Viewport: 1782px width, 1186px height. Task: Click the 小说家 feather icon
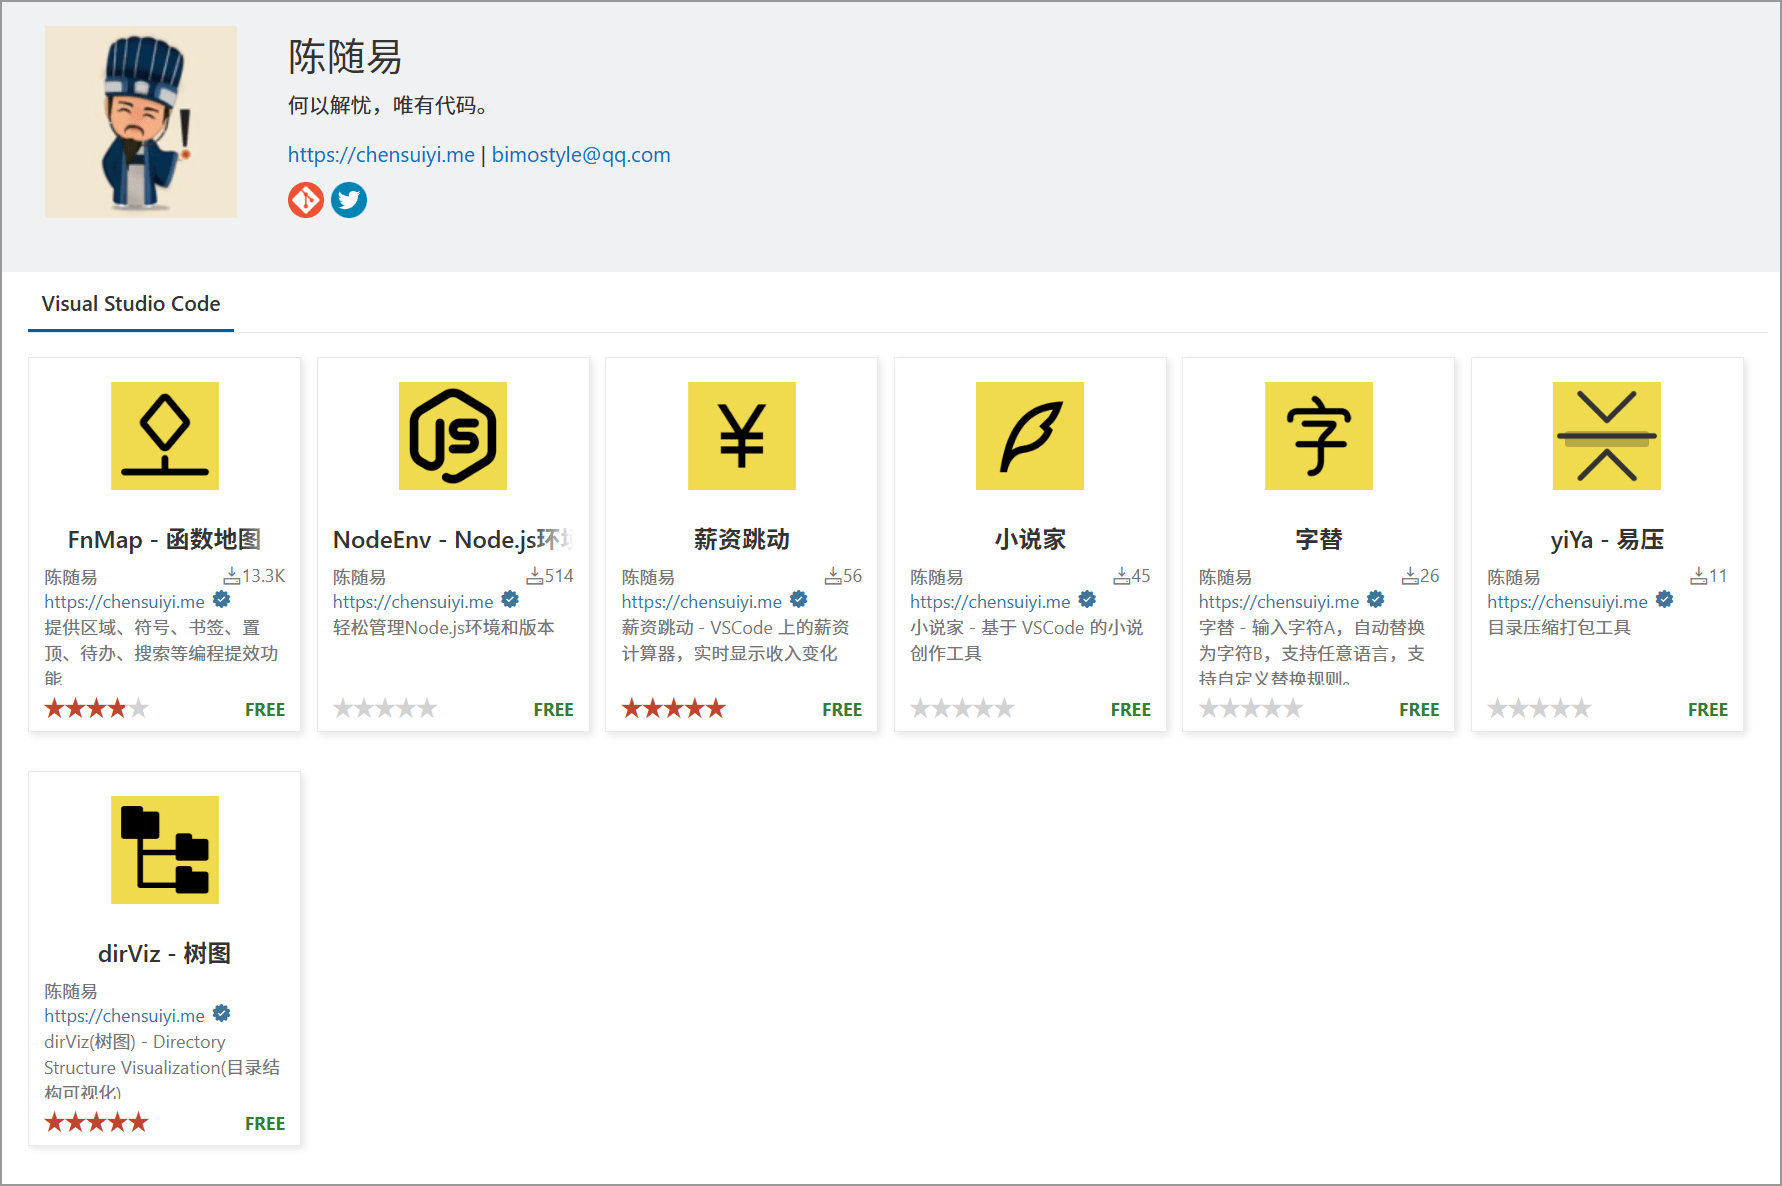[x=1030, y=436]
